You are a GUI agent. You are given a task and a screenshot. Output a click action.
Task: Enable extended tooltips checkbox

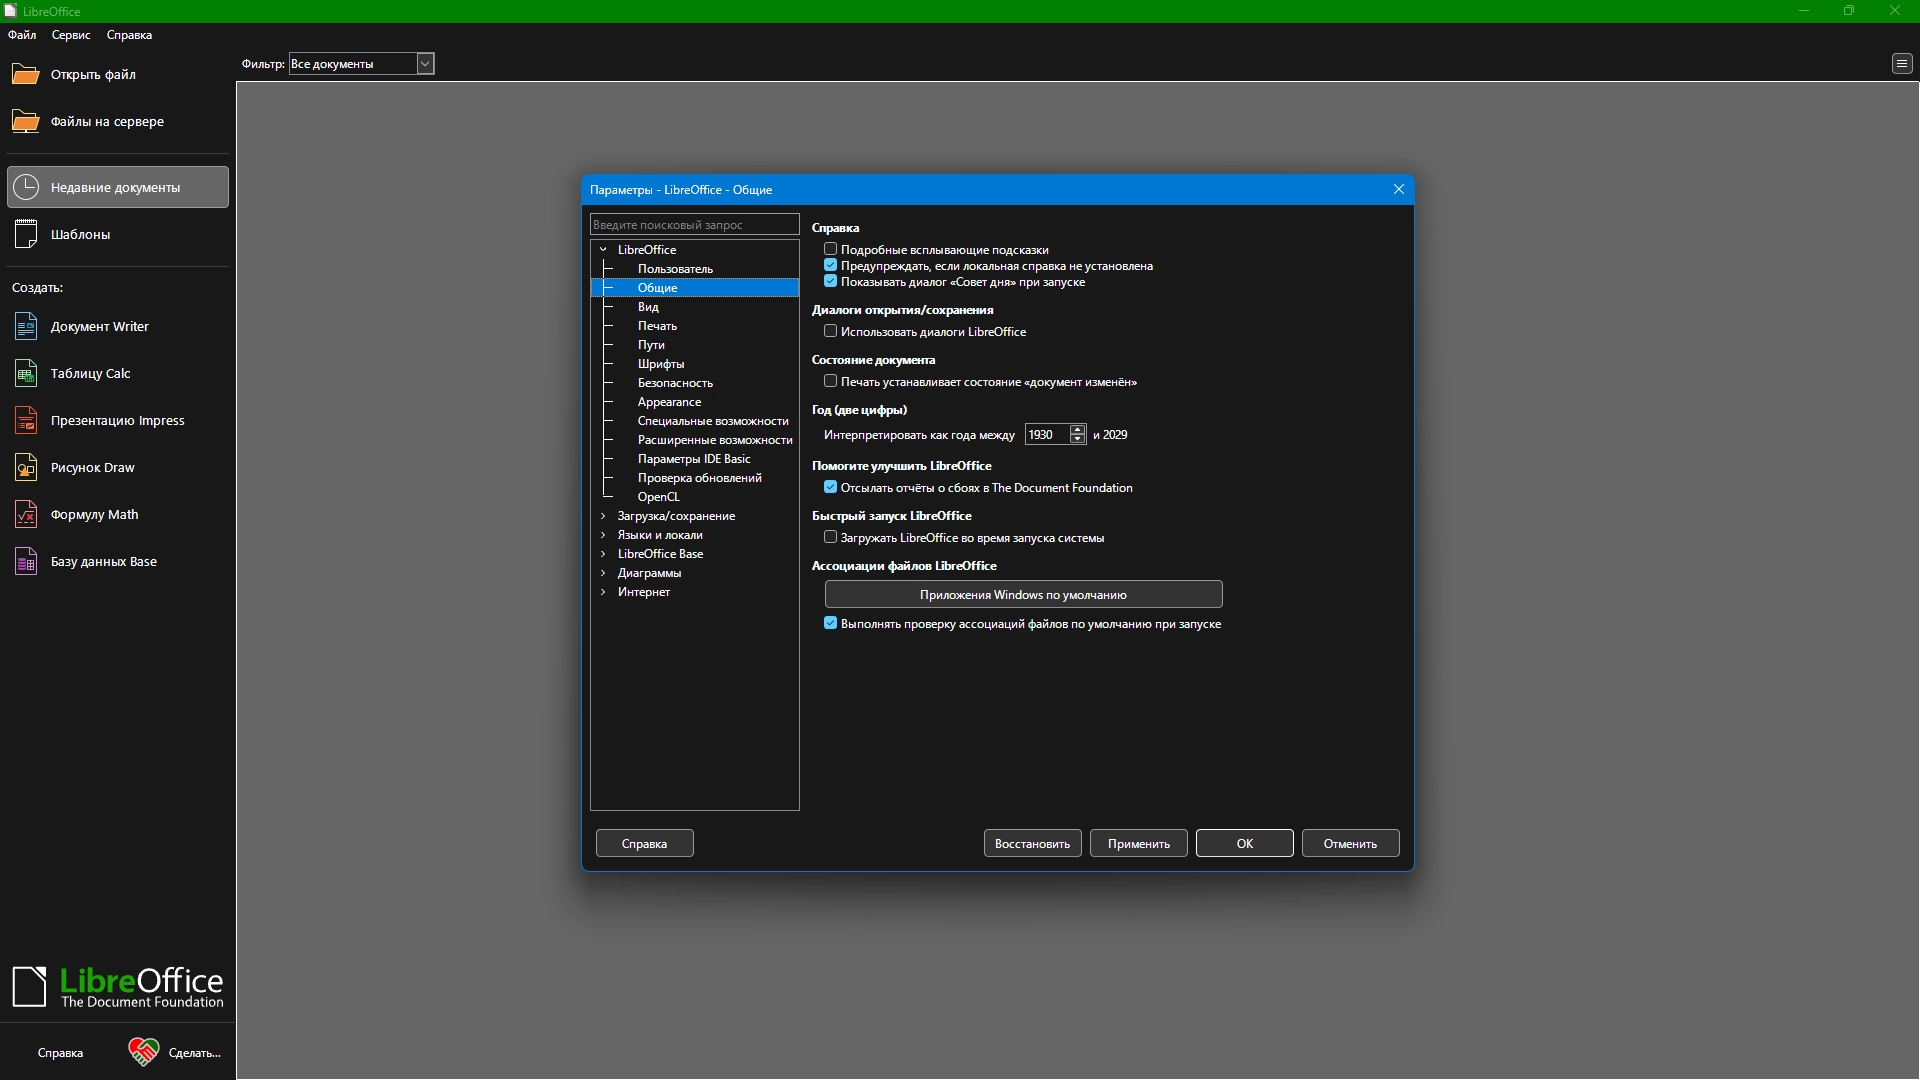[830, 249]
